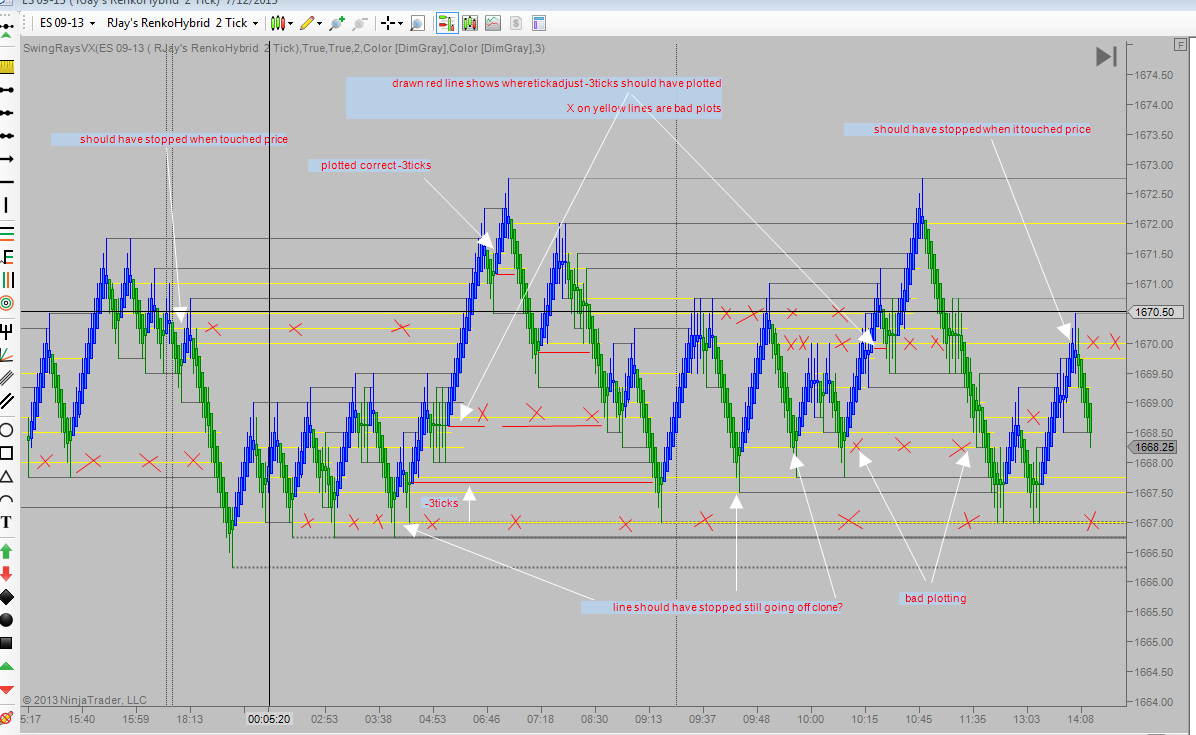This screenshot has width=1196, height=735.
Task: Toggle the Chart Trader panel button
Action: pyautogui.click(x=446, y=23)
